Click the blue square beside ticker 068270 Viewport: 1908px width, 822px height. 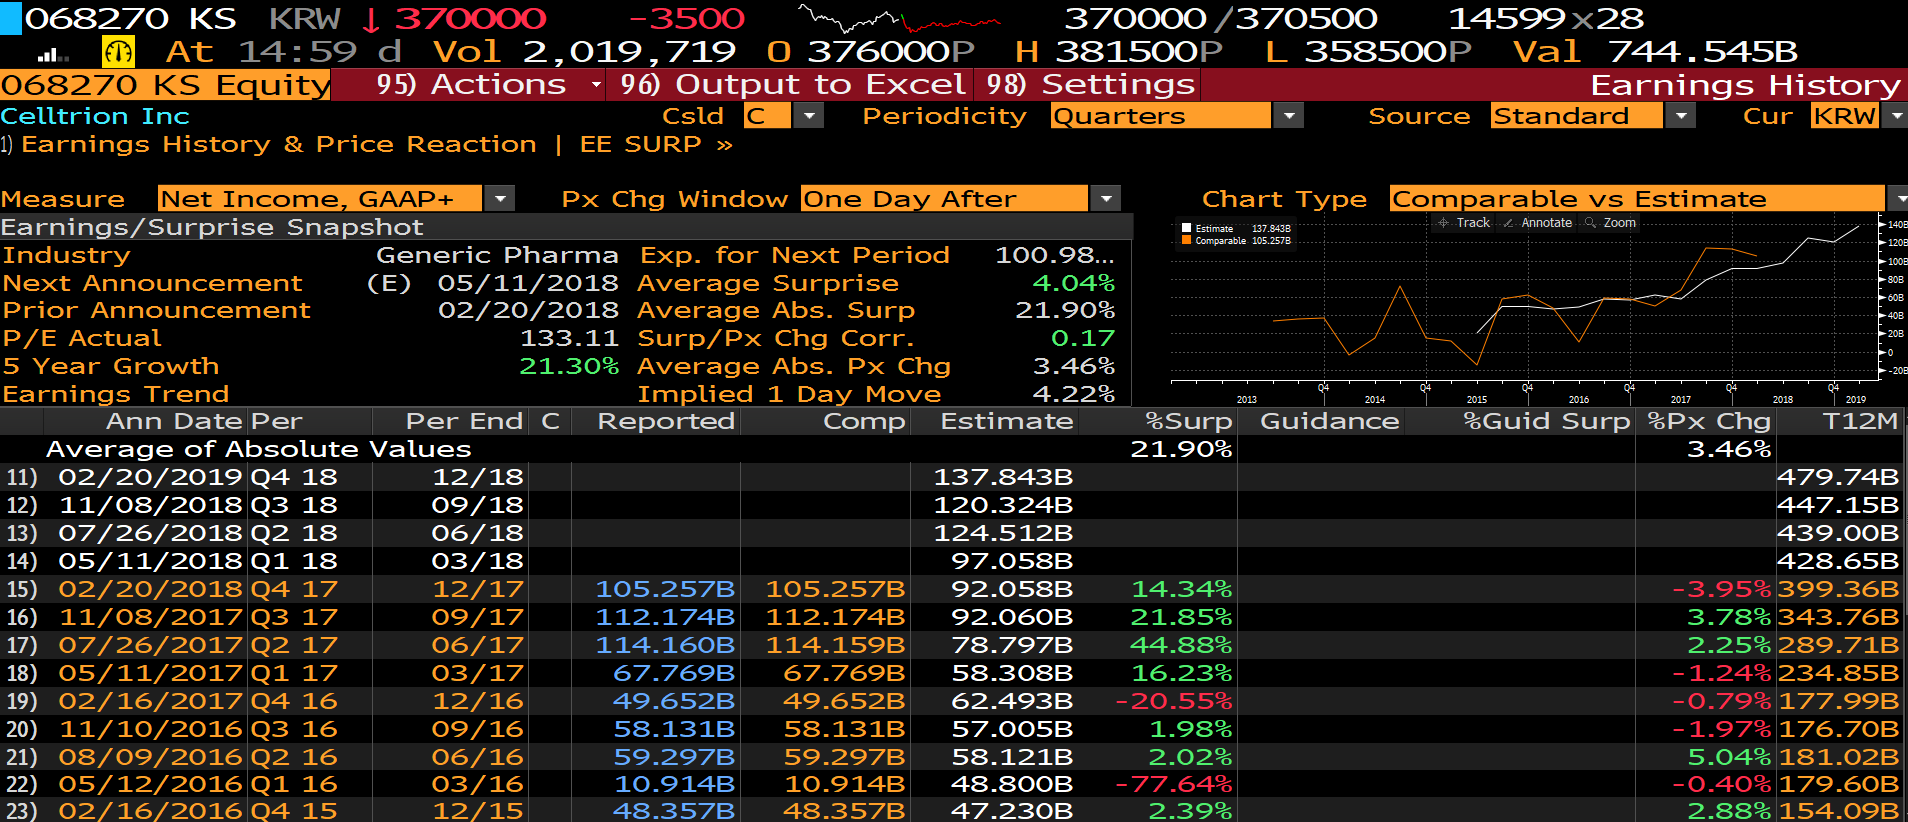tap(10, 18)
